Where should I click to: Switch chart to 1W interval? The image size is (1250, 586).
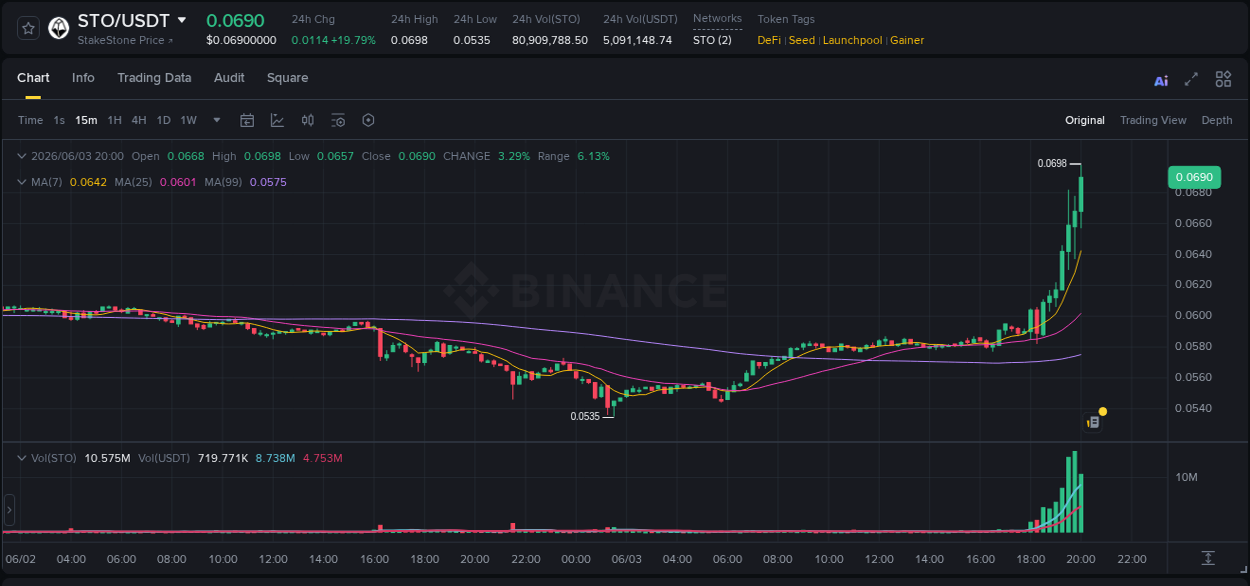pyautogui.click(x=188, y=120)
